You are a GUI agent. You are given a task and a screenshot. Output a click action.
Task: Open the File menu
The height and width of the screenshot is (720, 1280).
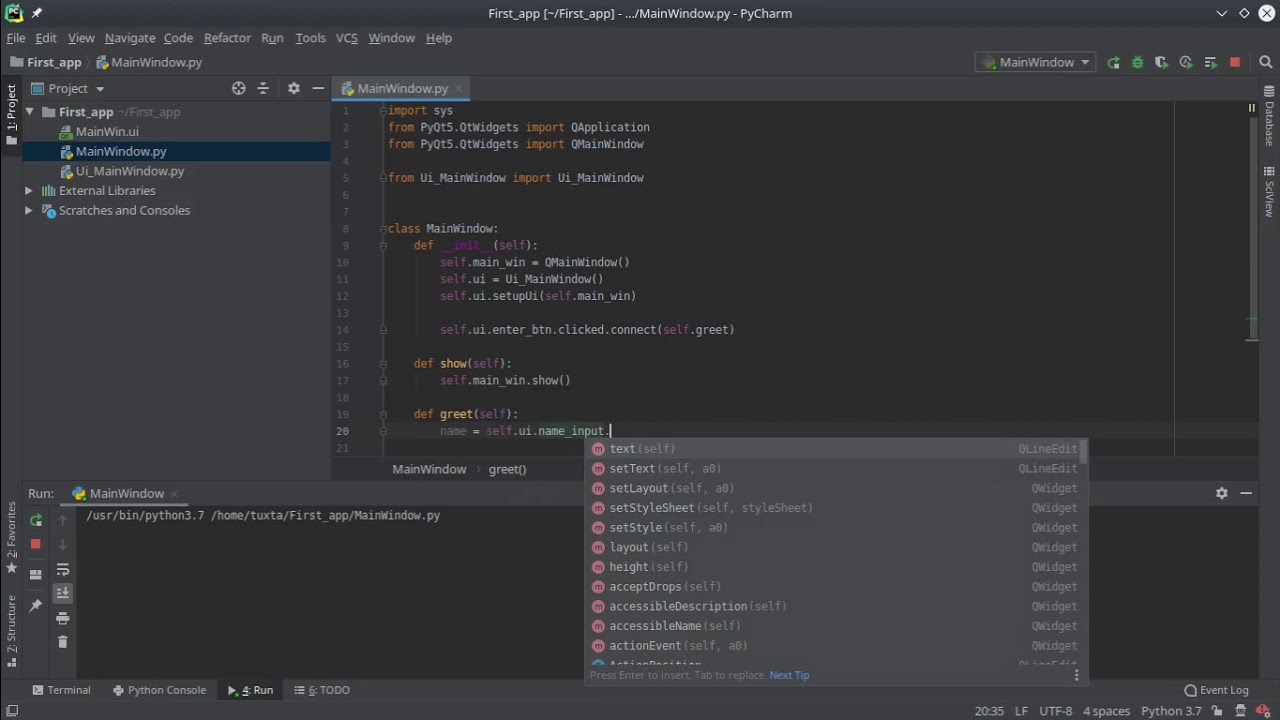tap(16, 38)
